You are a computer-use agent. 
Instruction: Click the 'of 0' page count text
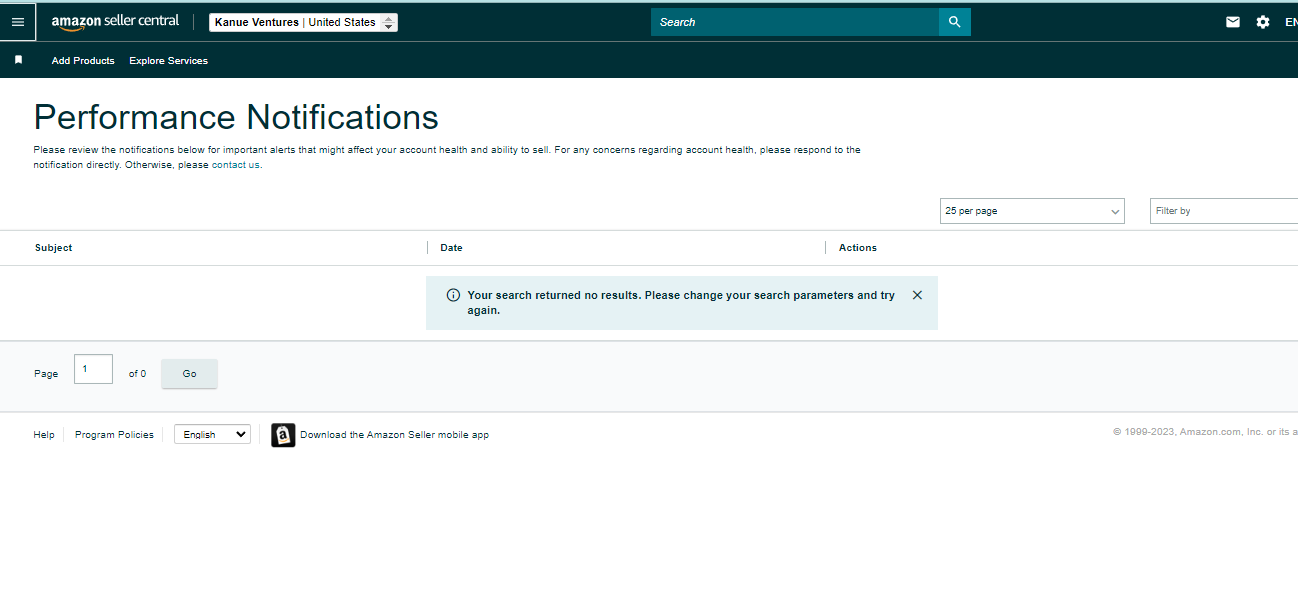(137, 374)
